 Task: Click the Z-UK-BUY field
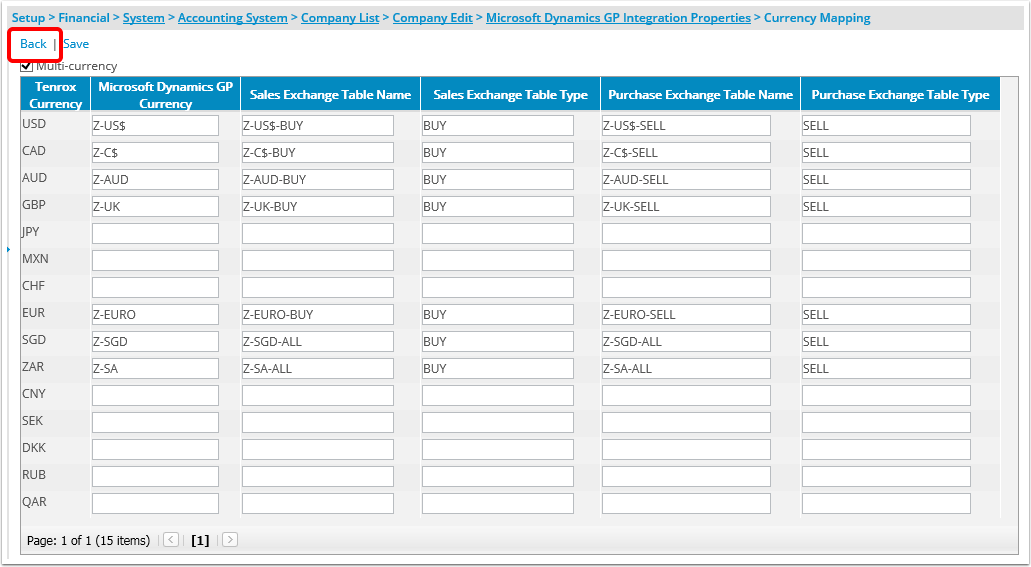[x=318, y=207]
